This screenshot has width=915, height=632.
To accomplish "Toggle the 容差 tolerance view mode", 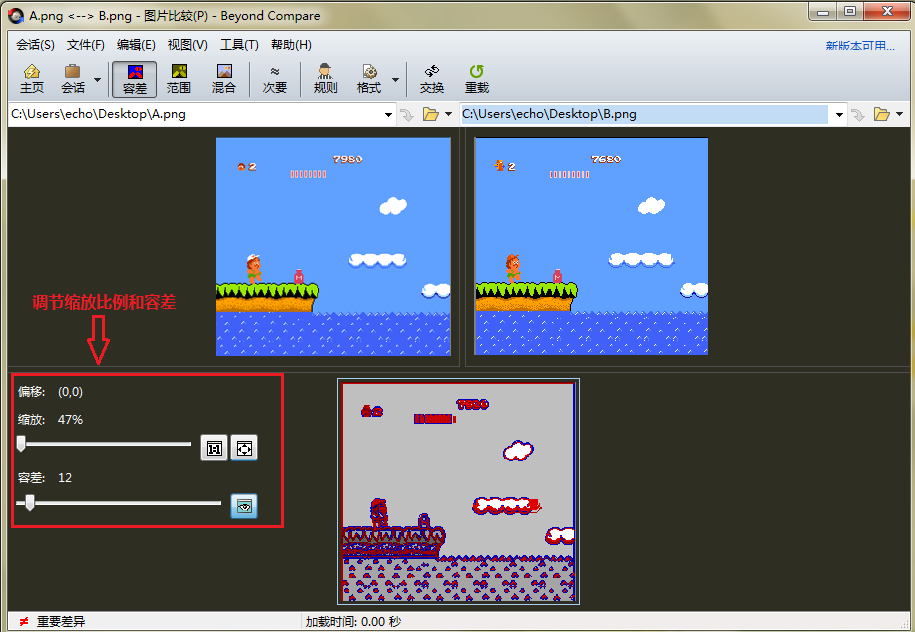I will click(135, 79).
